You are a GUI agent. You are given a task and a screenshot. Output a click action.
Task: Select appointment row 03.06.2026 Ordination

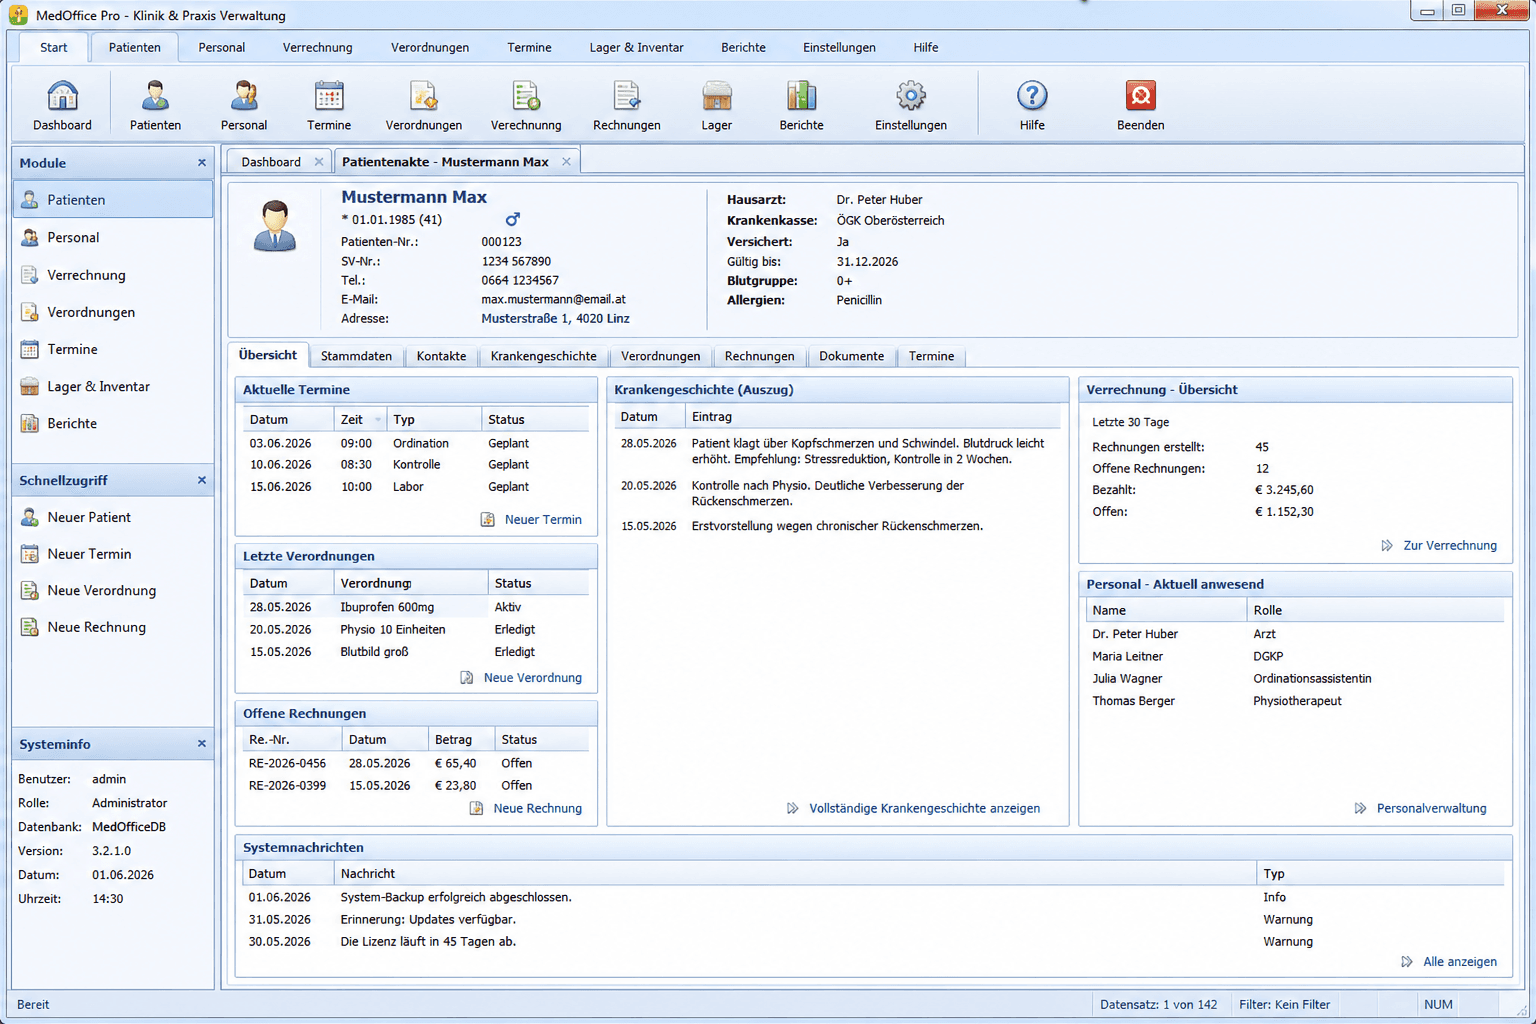coord(415,443)
